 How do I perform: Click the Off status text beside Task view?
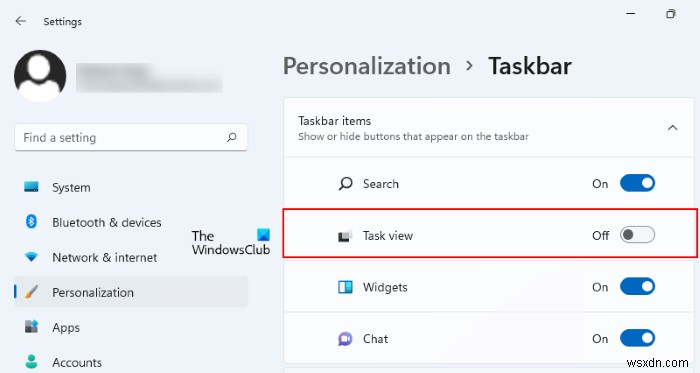click(x=600, y=235)
